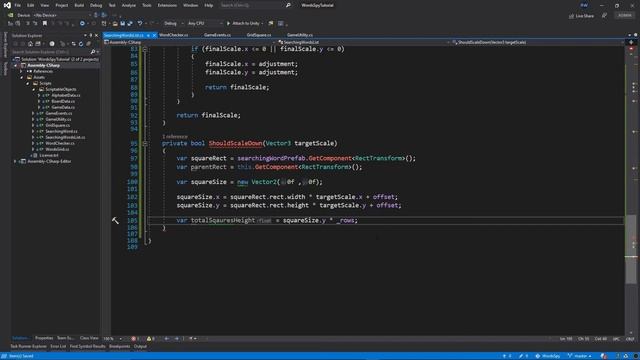This screenshot has width=640, height=360.
Task: Select BoardData.cs in Solution Explorer
Action: 63,101
